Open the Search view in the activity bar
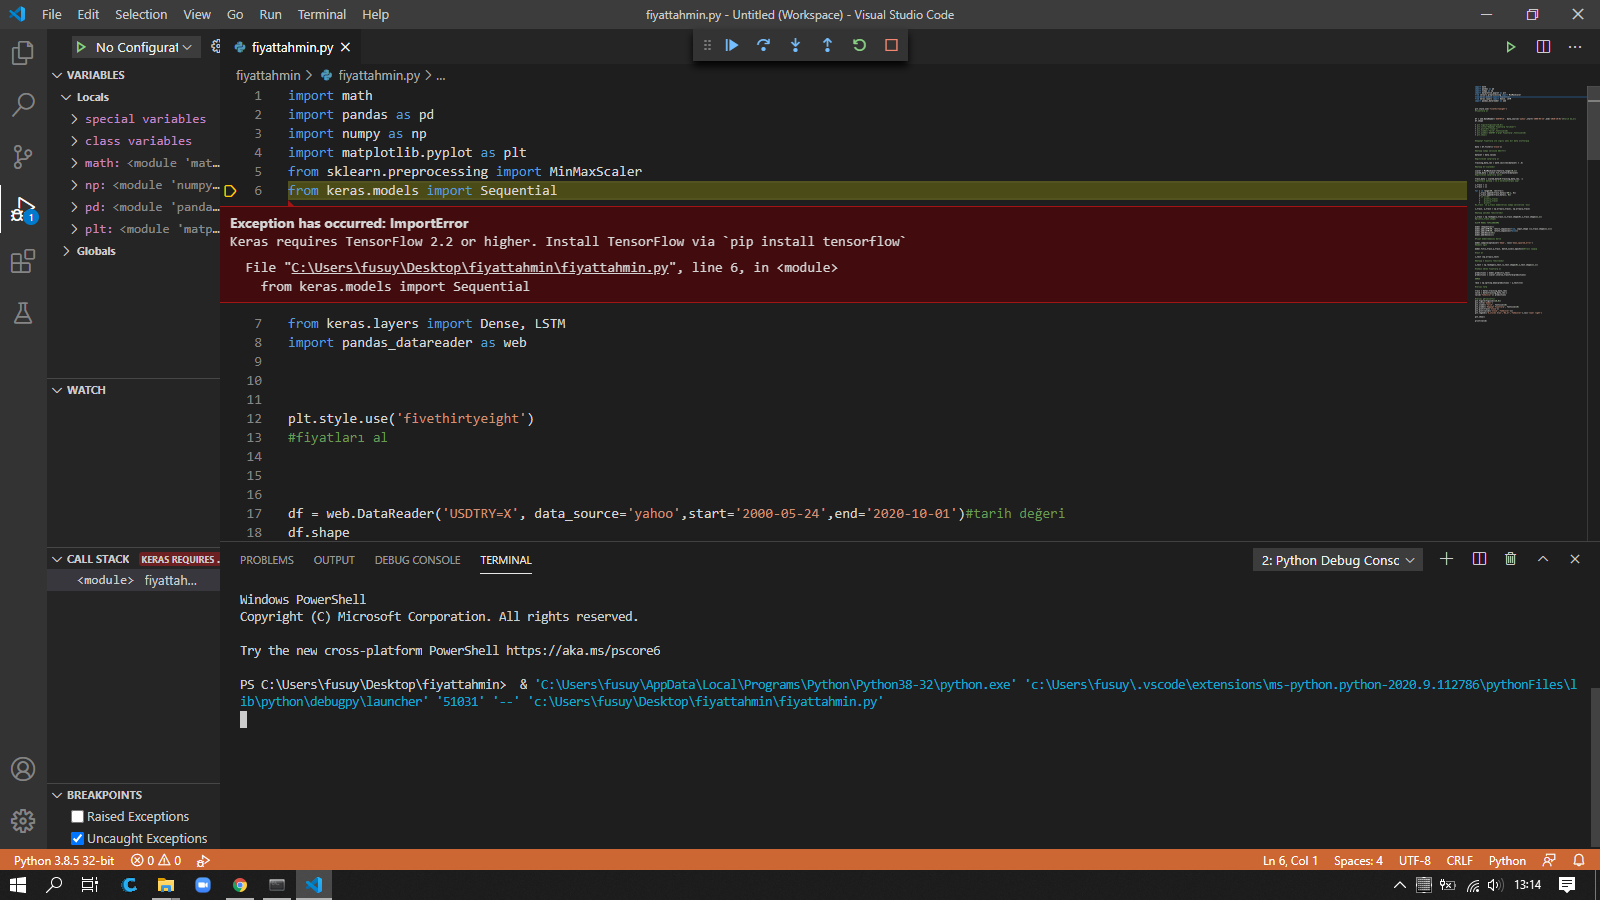 23,105
